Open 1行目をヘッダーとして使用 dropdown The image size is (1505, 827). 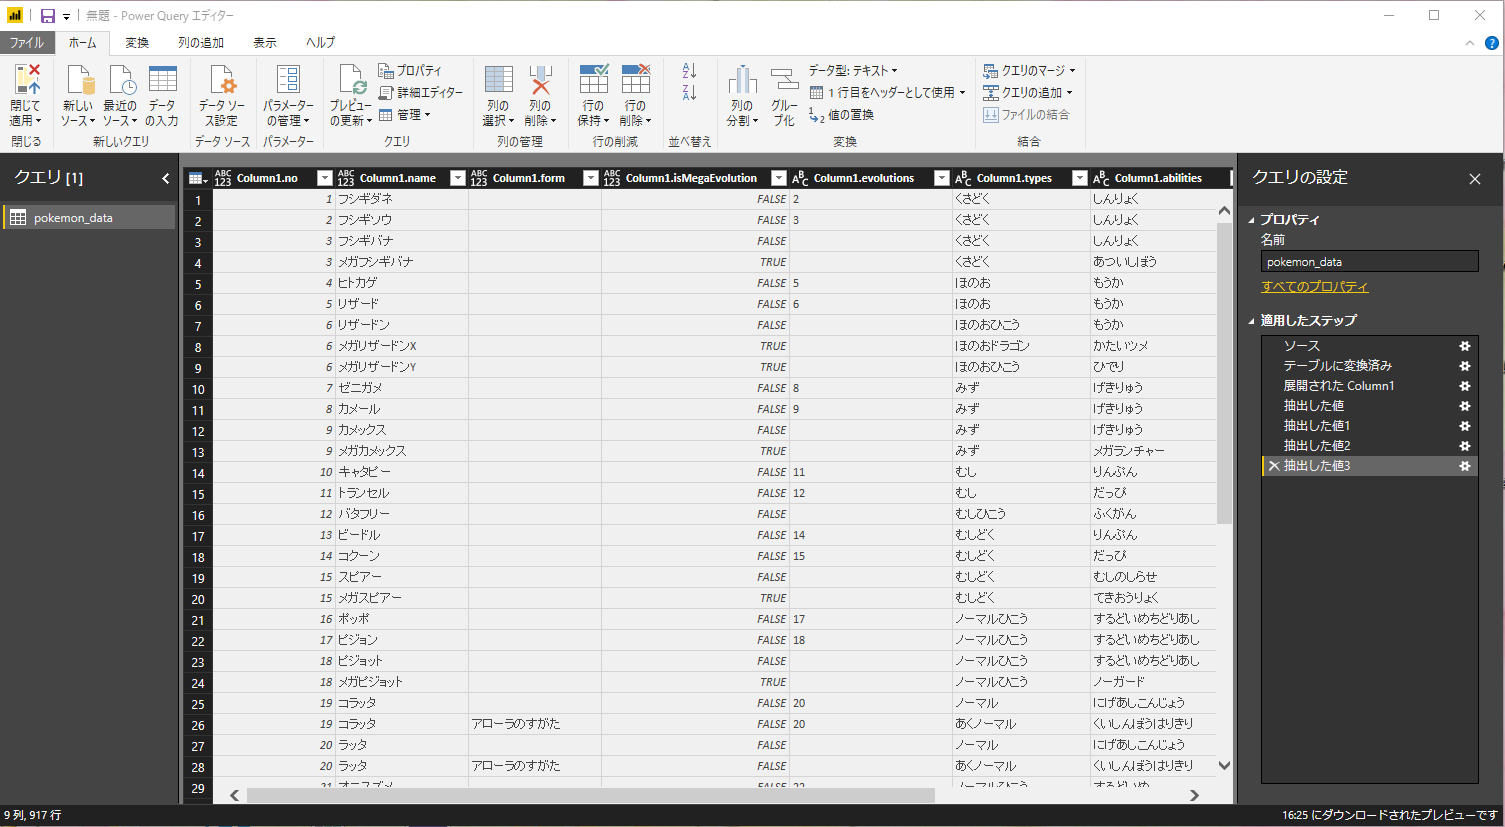(888, 93)
